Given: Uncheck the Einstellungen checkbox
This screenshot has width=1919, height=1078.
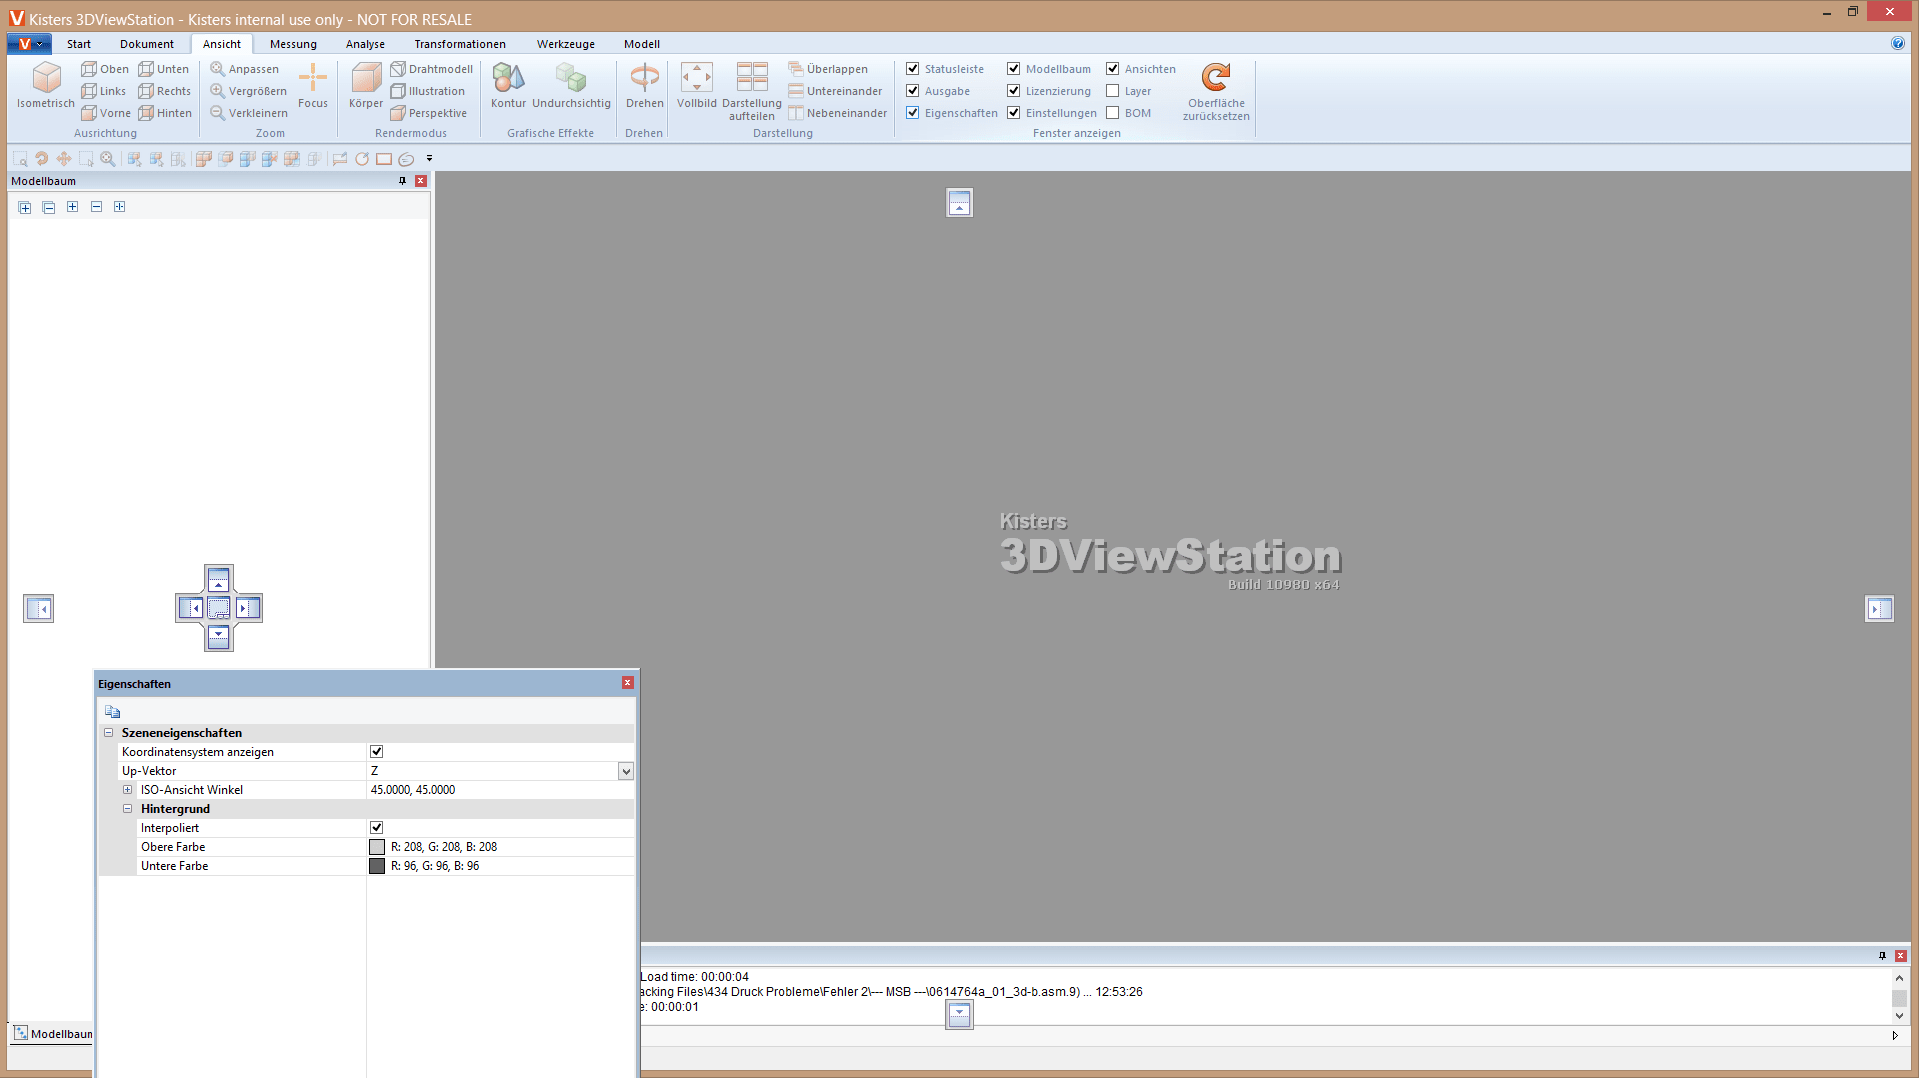Looking at the screenshot, I should pos(1013,113).
